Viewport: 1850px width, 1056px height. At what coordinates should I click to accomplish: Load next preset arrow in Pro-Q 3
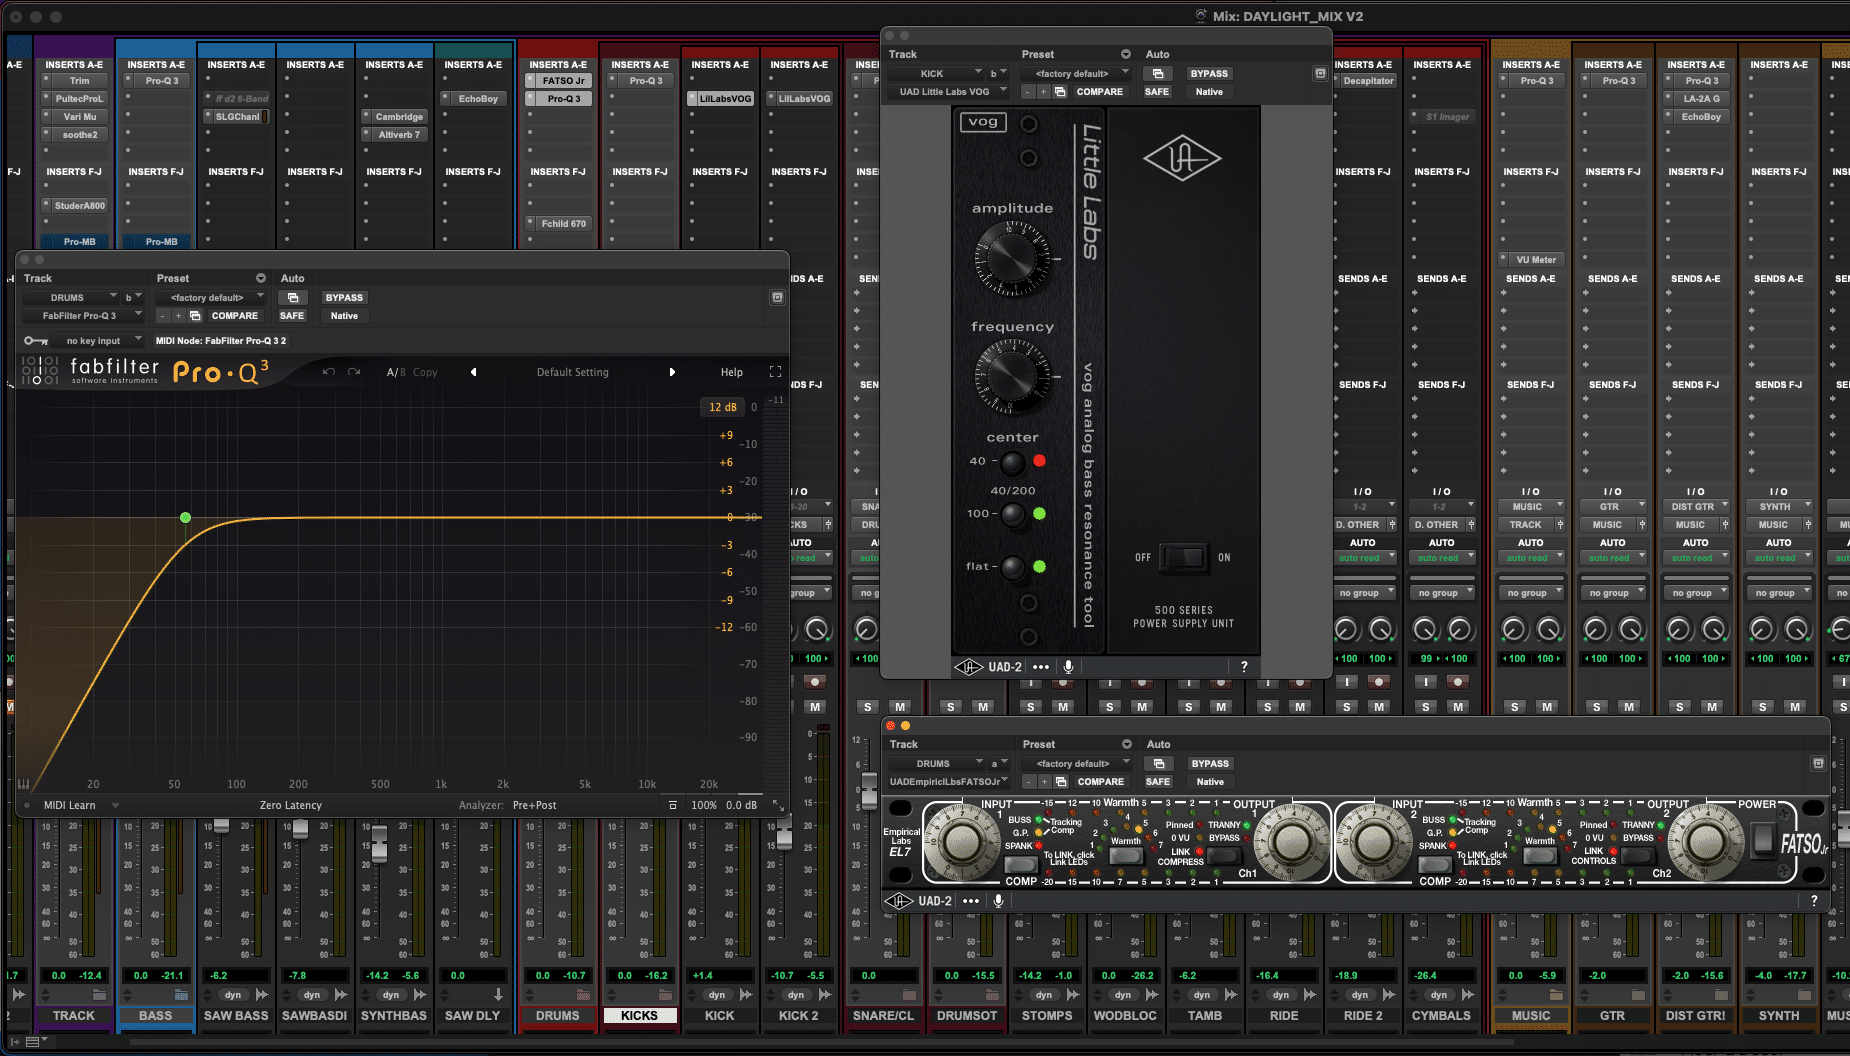click(x=672, y=372)
